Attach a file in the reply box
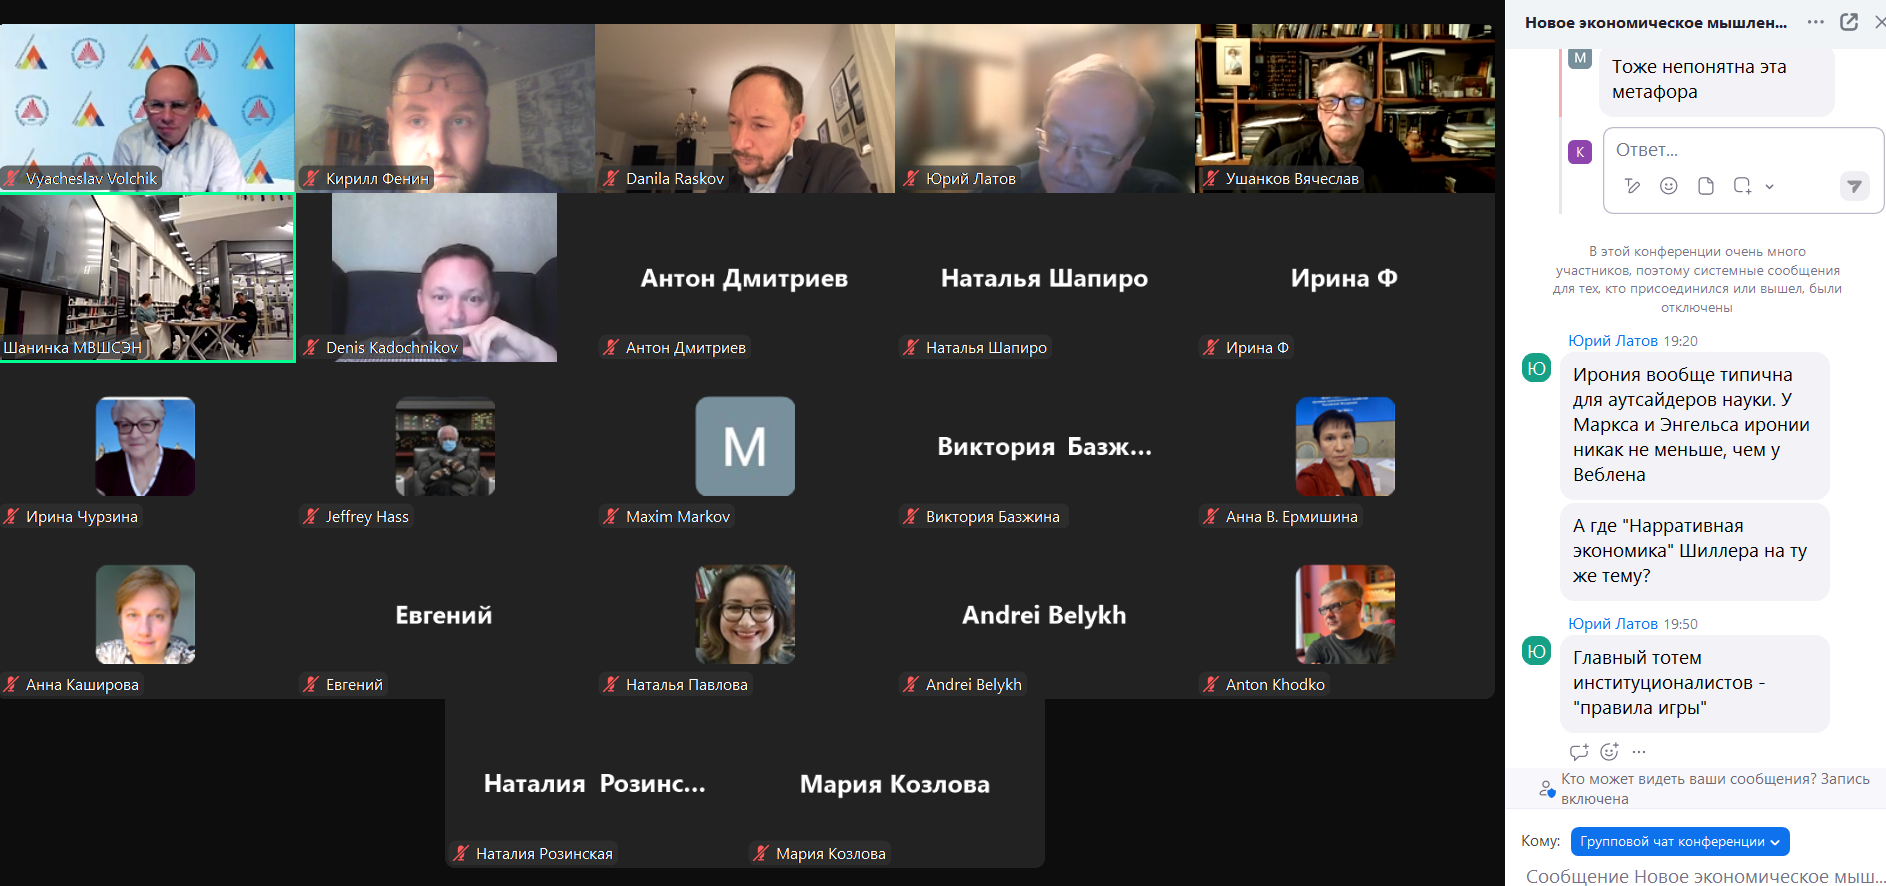 tap(1706, 186)
